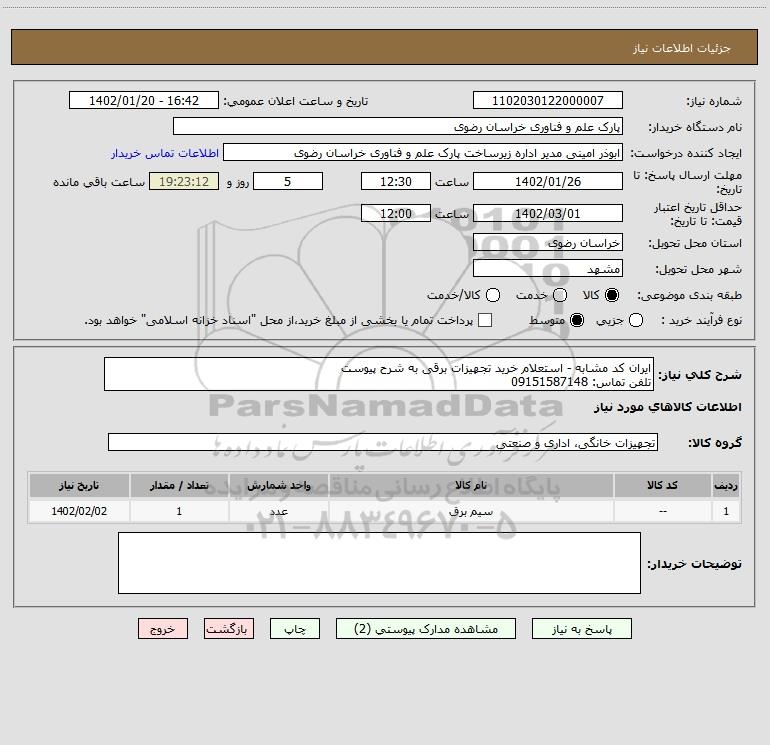Choose the جزیی purchase type radio

[x=636, y=320]
